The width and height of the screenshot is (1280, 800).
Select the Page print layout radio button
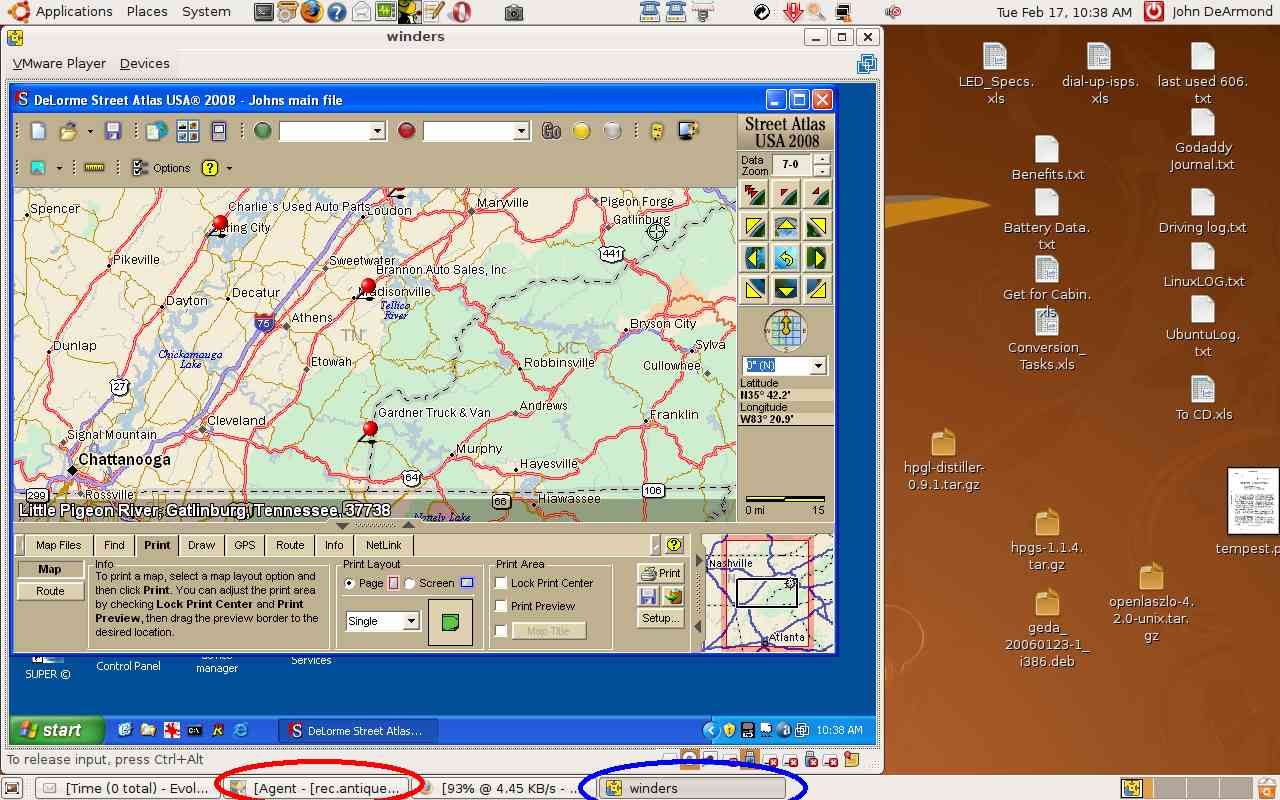[x=349, y=583]
